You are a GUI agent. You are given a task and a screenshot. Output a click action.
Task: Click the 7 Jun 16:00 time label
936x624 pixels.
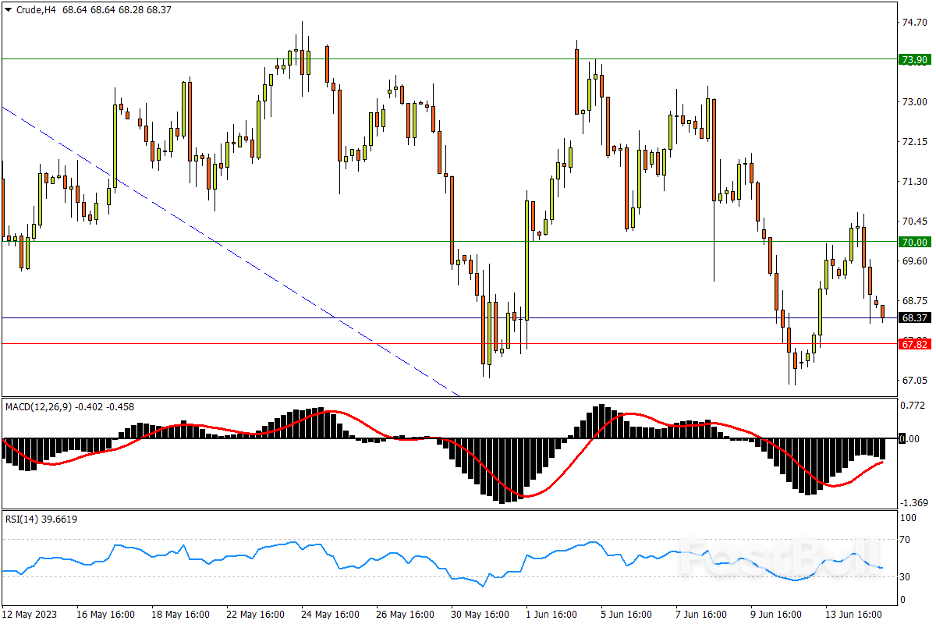(701, 614)
